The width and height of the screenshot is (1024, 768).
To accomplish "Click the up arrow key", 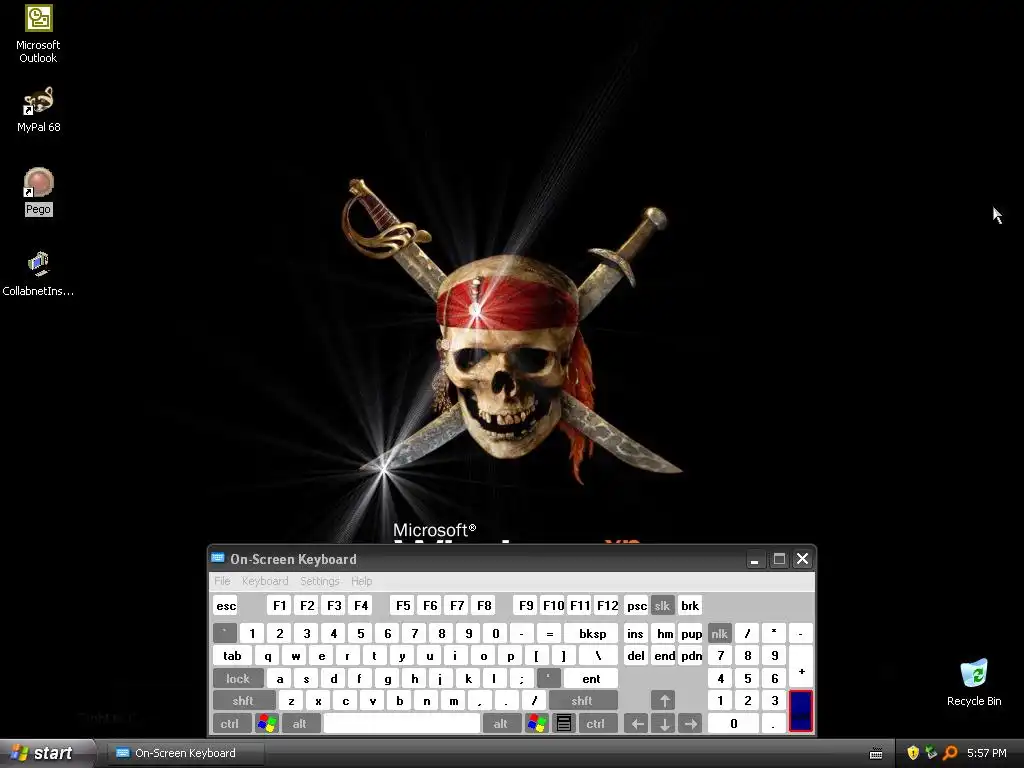I will (664, 701).
